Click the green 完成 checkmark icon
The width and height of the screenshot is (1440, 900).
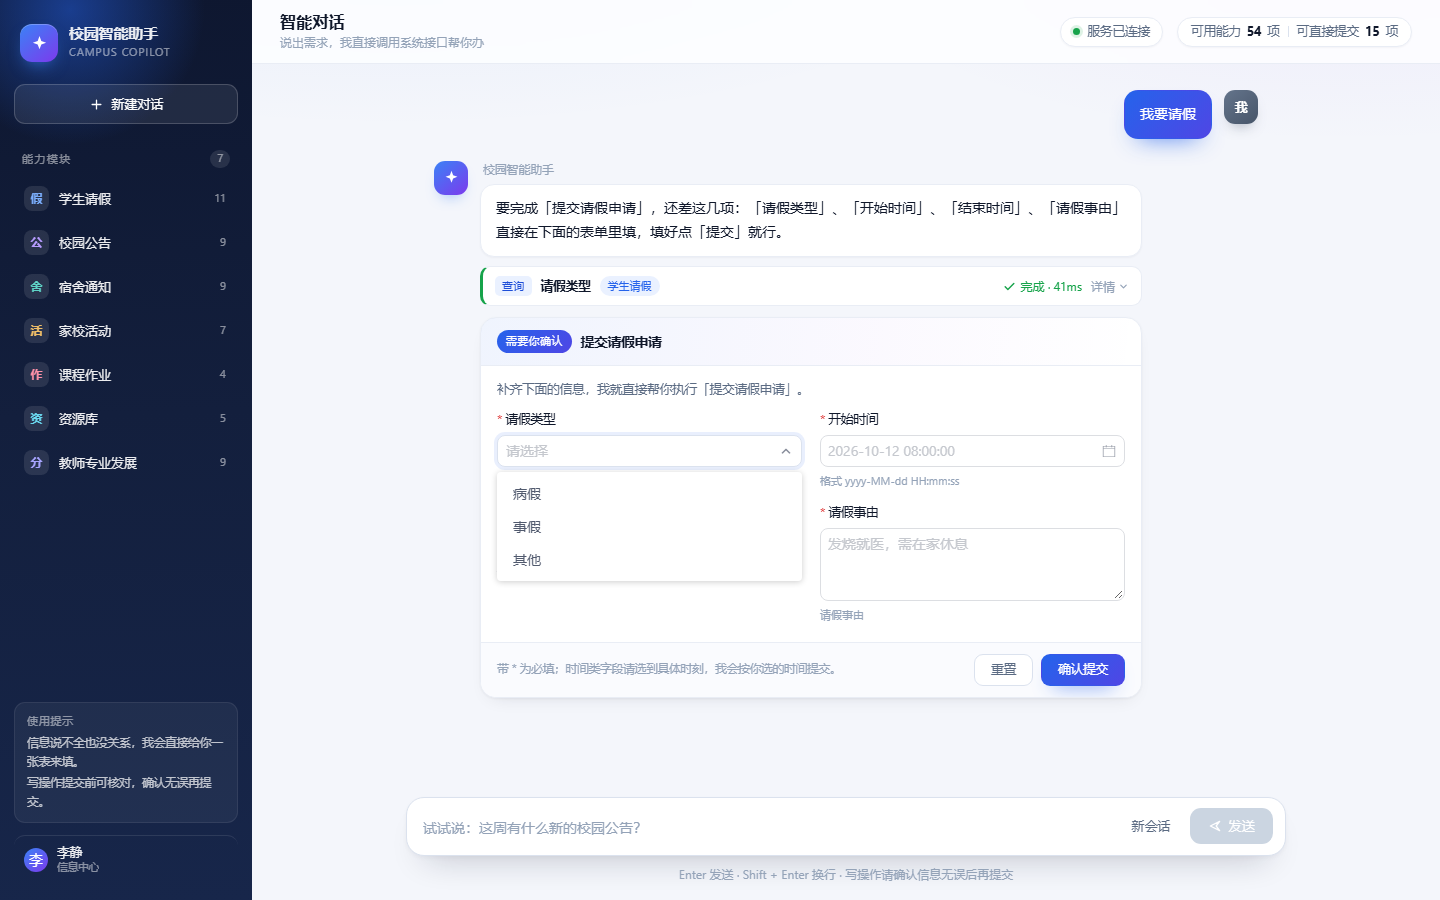pyautogui.click(x=1009, y=287)
